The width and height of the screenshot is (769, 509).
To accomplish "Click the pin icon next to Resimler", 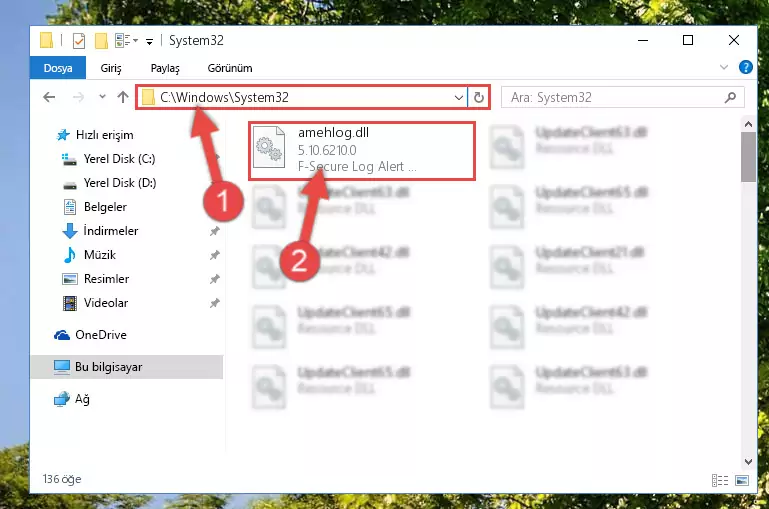I will coord(215,279).
